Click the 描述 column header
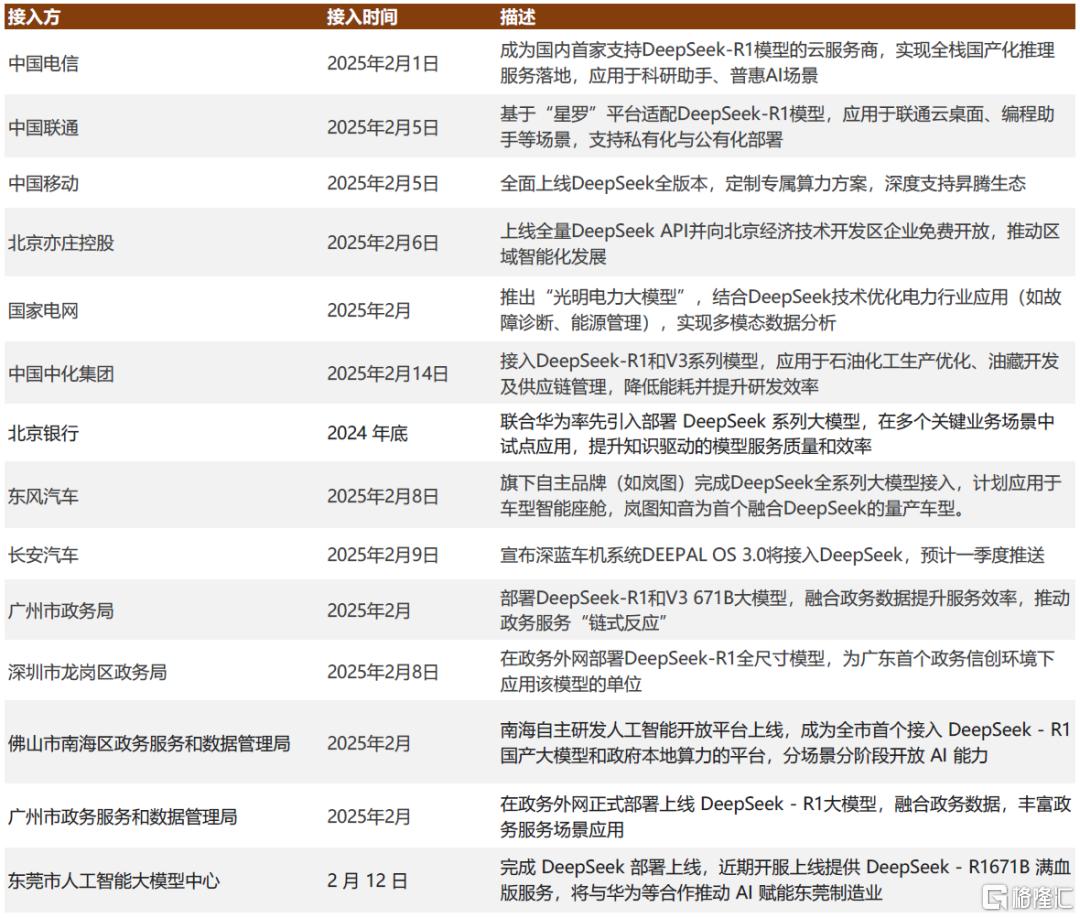This screenshot has width=1080, height=918. (x=518, y=17)
